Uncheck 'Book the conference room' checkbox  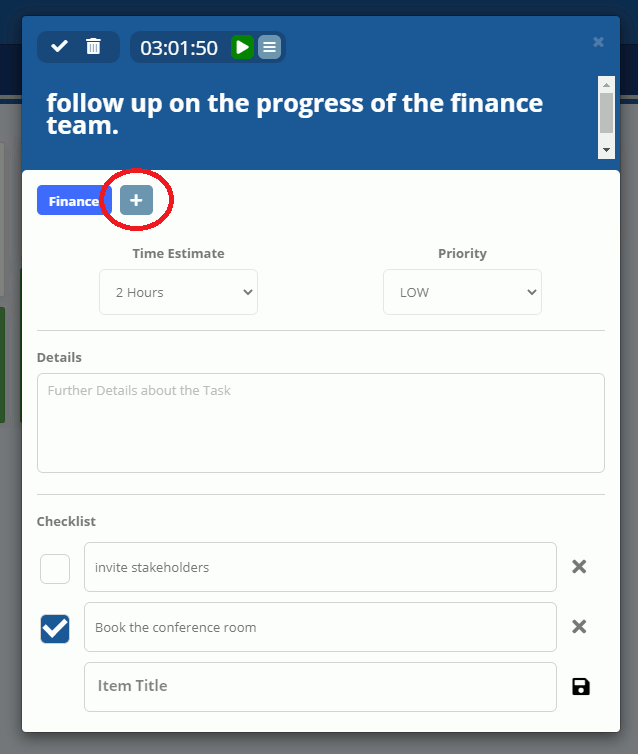[55, 628]
